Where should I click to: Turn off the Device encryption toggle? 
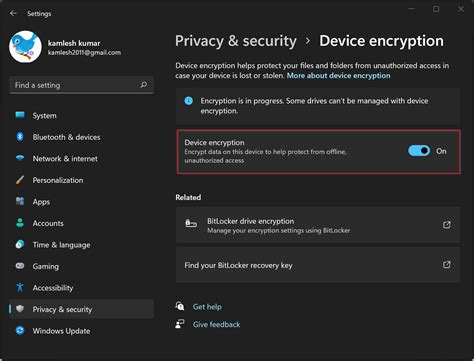point(419,151)
